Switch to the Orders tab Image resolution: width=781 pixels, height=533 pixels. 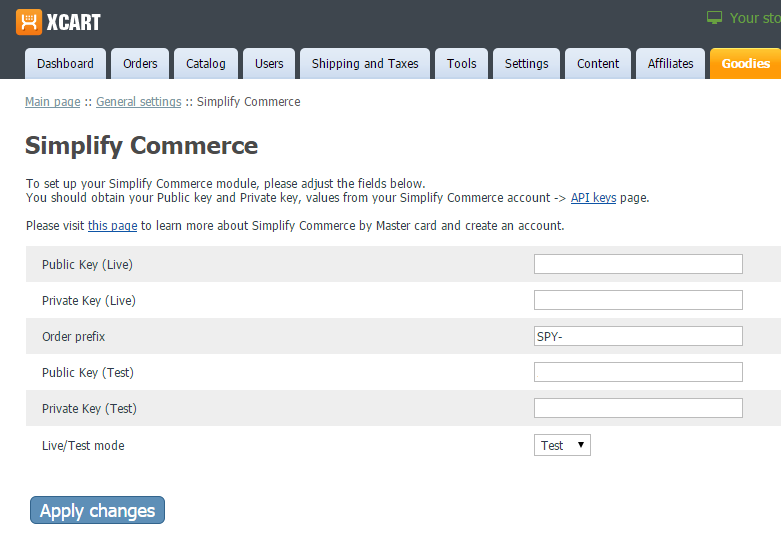tap(140, 63)
